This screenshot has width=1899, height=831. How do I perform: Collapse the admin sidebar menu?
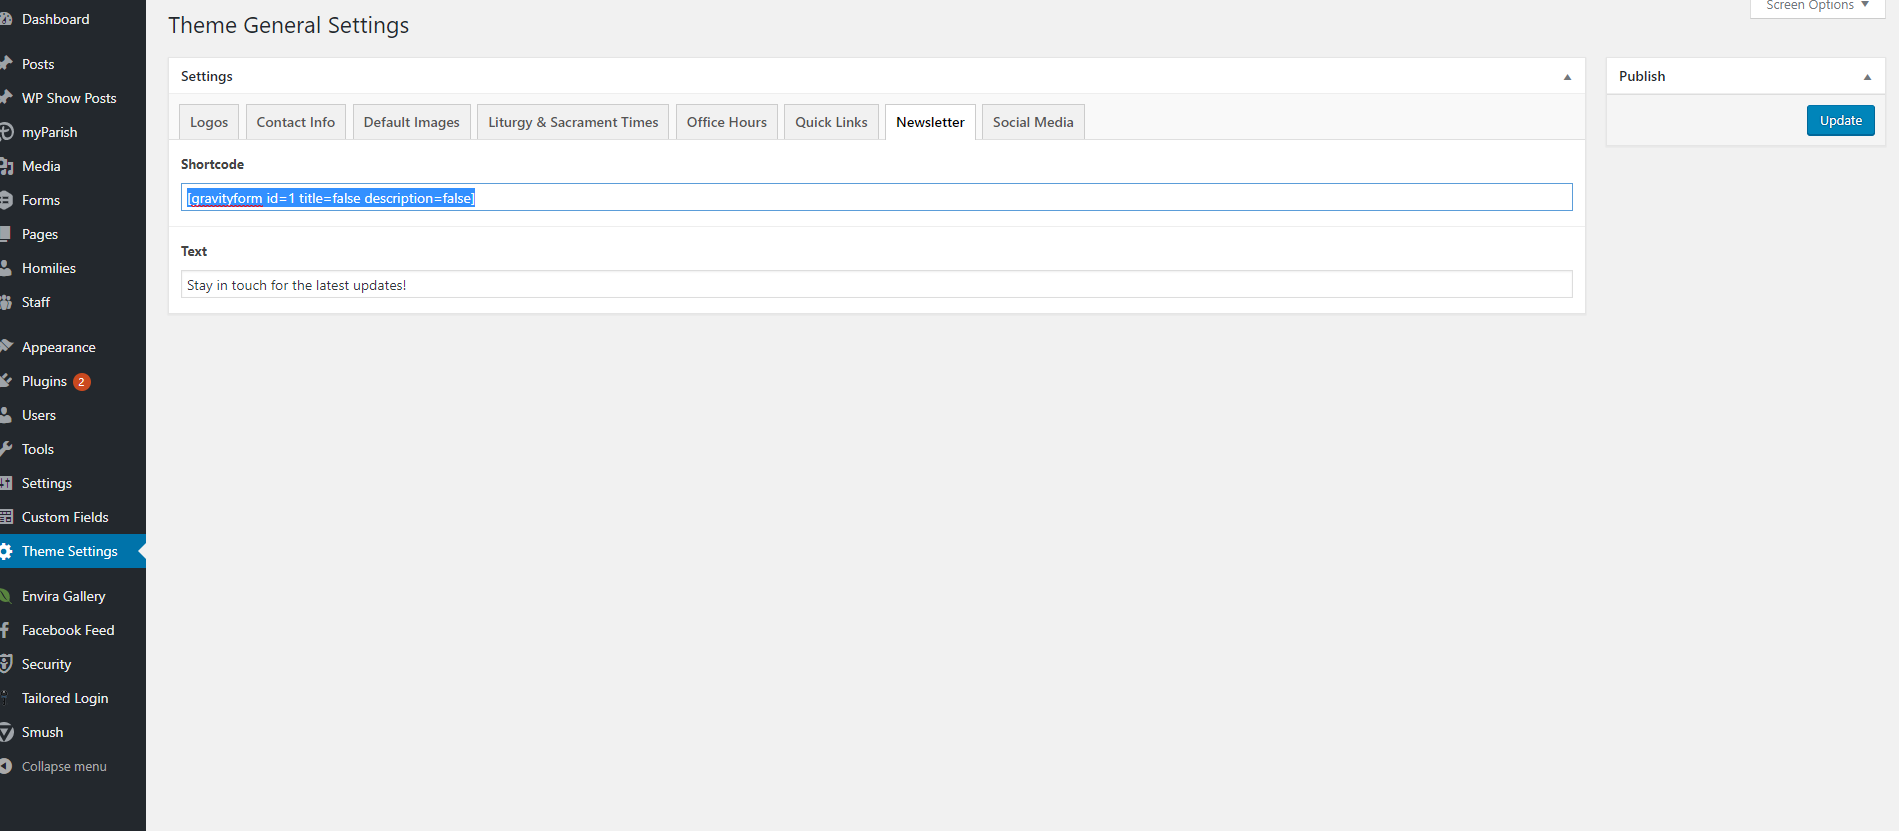pyautogui.click(x=63, y=766)
